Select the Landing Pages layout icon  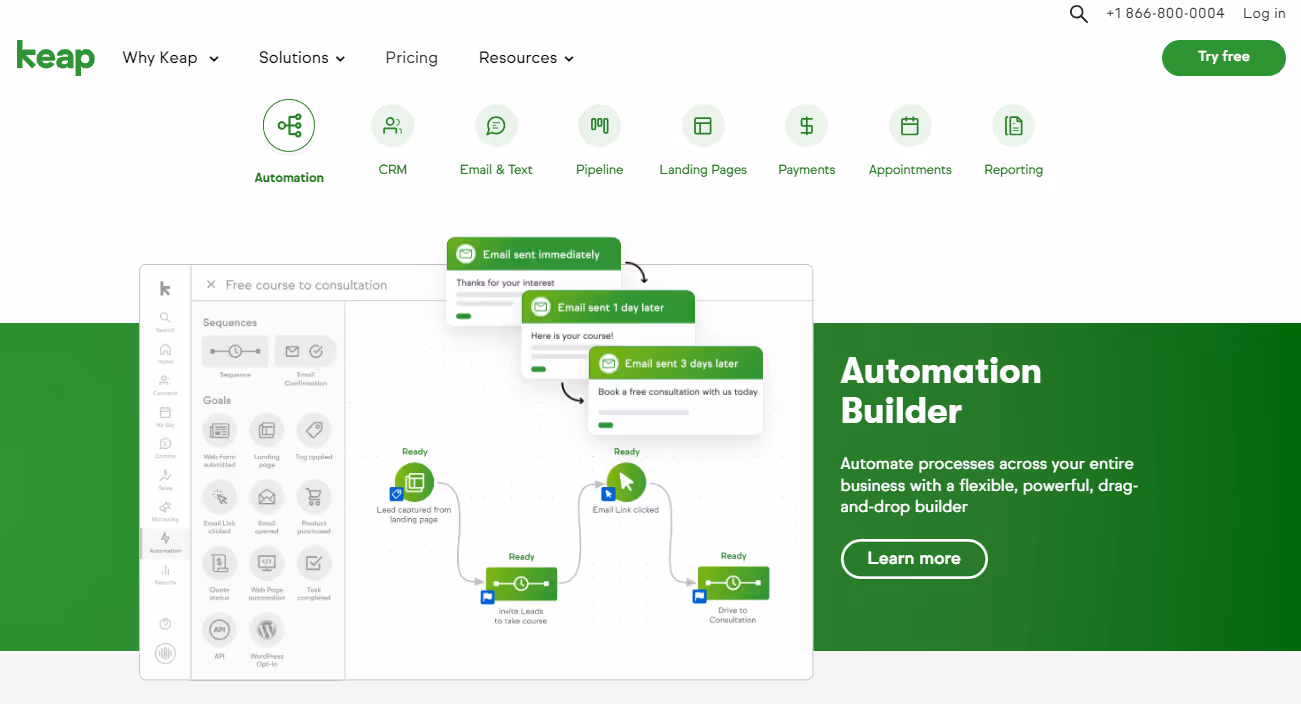click(x=703, y=126)
